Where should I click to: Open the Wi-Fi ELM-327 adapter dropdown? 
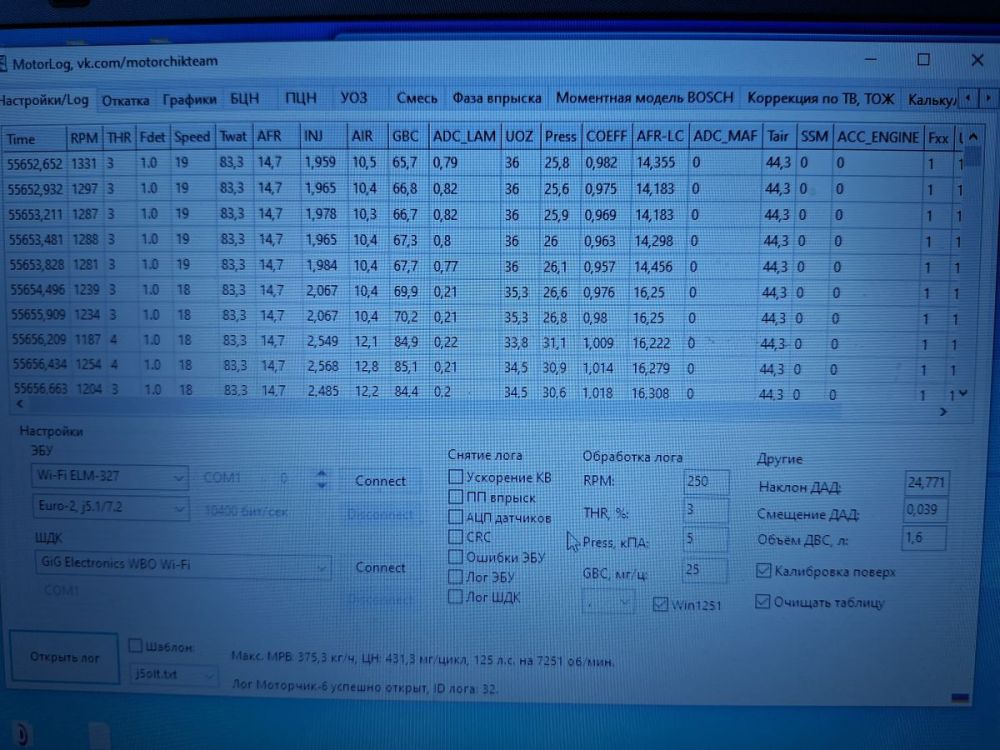click(110, 476)
